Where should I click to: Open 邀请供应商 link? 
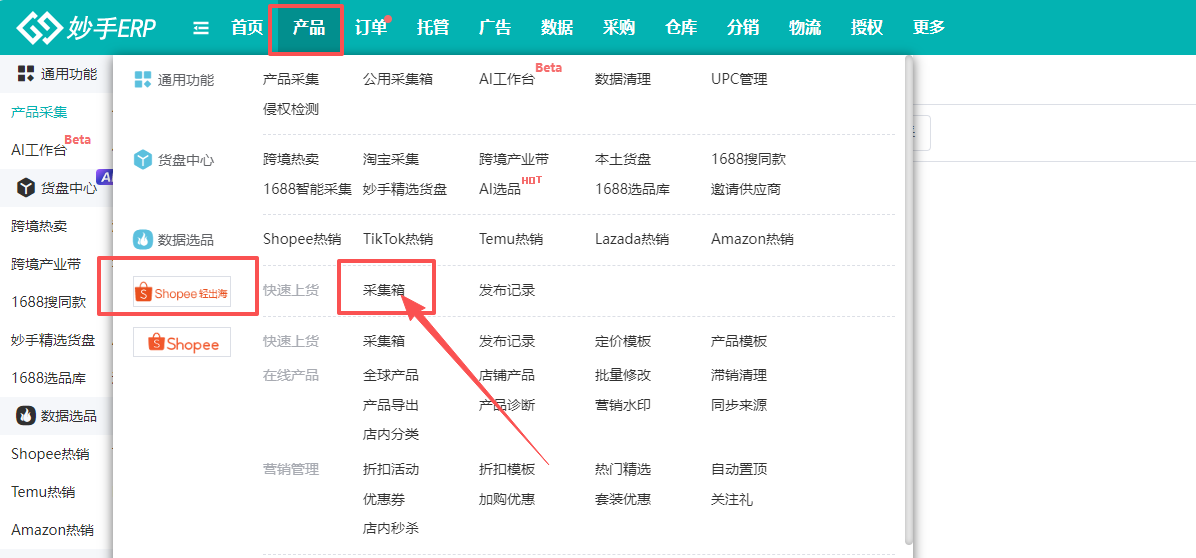[746, 189]
